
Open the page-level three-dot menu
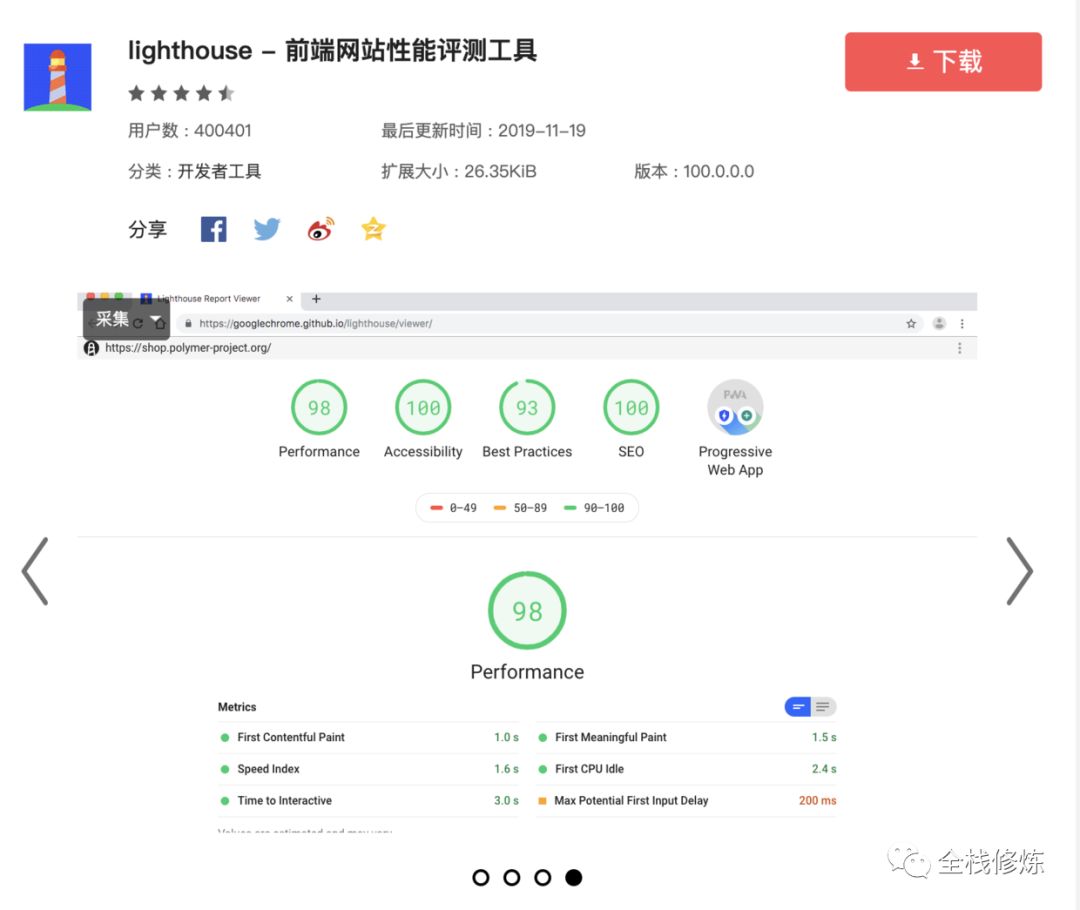(x=960, y=347)
